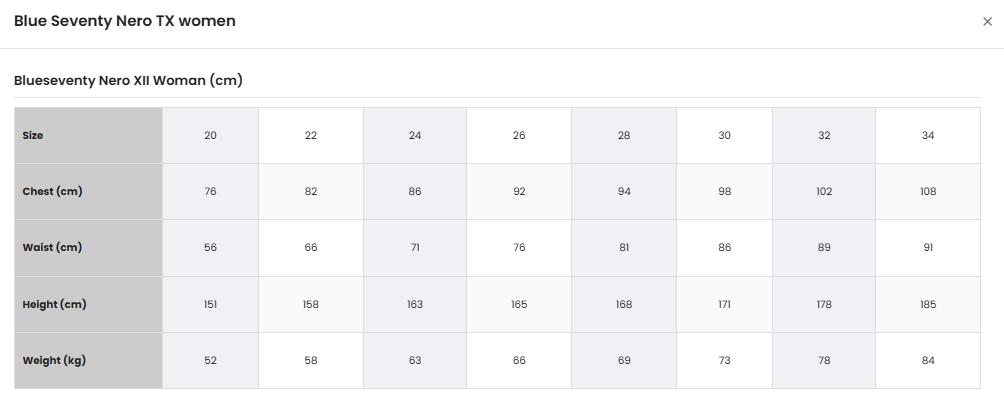The width and height of the screenshot is (1004, 408).
Task: Click the Chest (cm) row header
Action: coord(88,192)
